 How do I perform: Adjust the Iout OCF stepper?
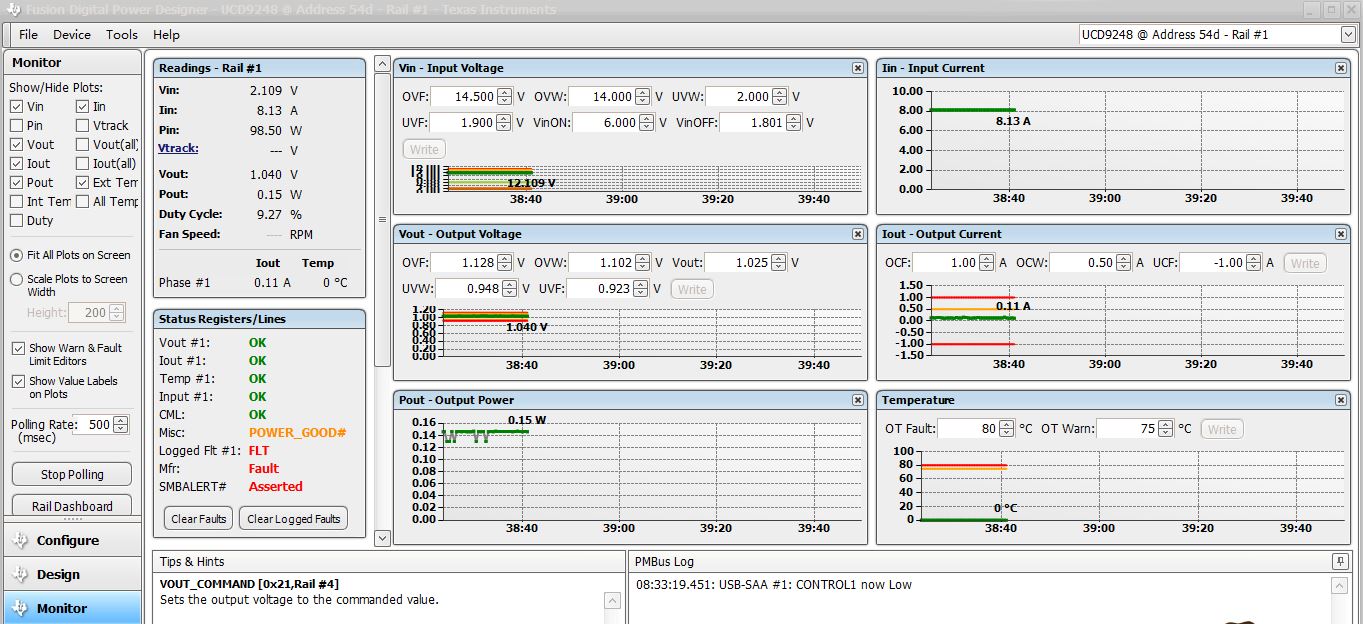tap(987, 263)
